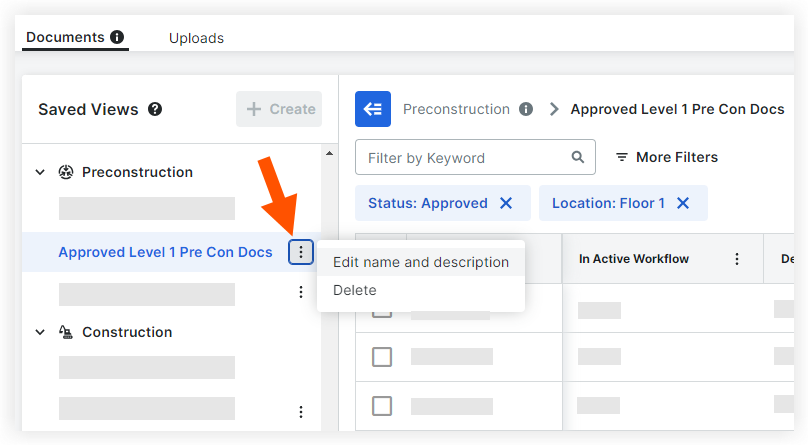Click the search magnifier icon in filter box
Screen dimensions: 809x446
tap(577, 157)
